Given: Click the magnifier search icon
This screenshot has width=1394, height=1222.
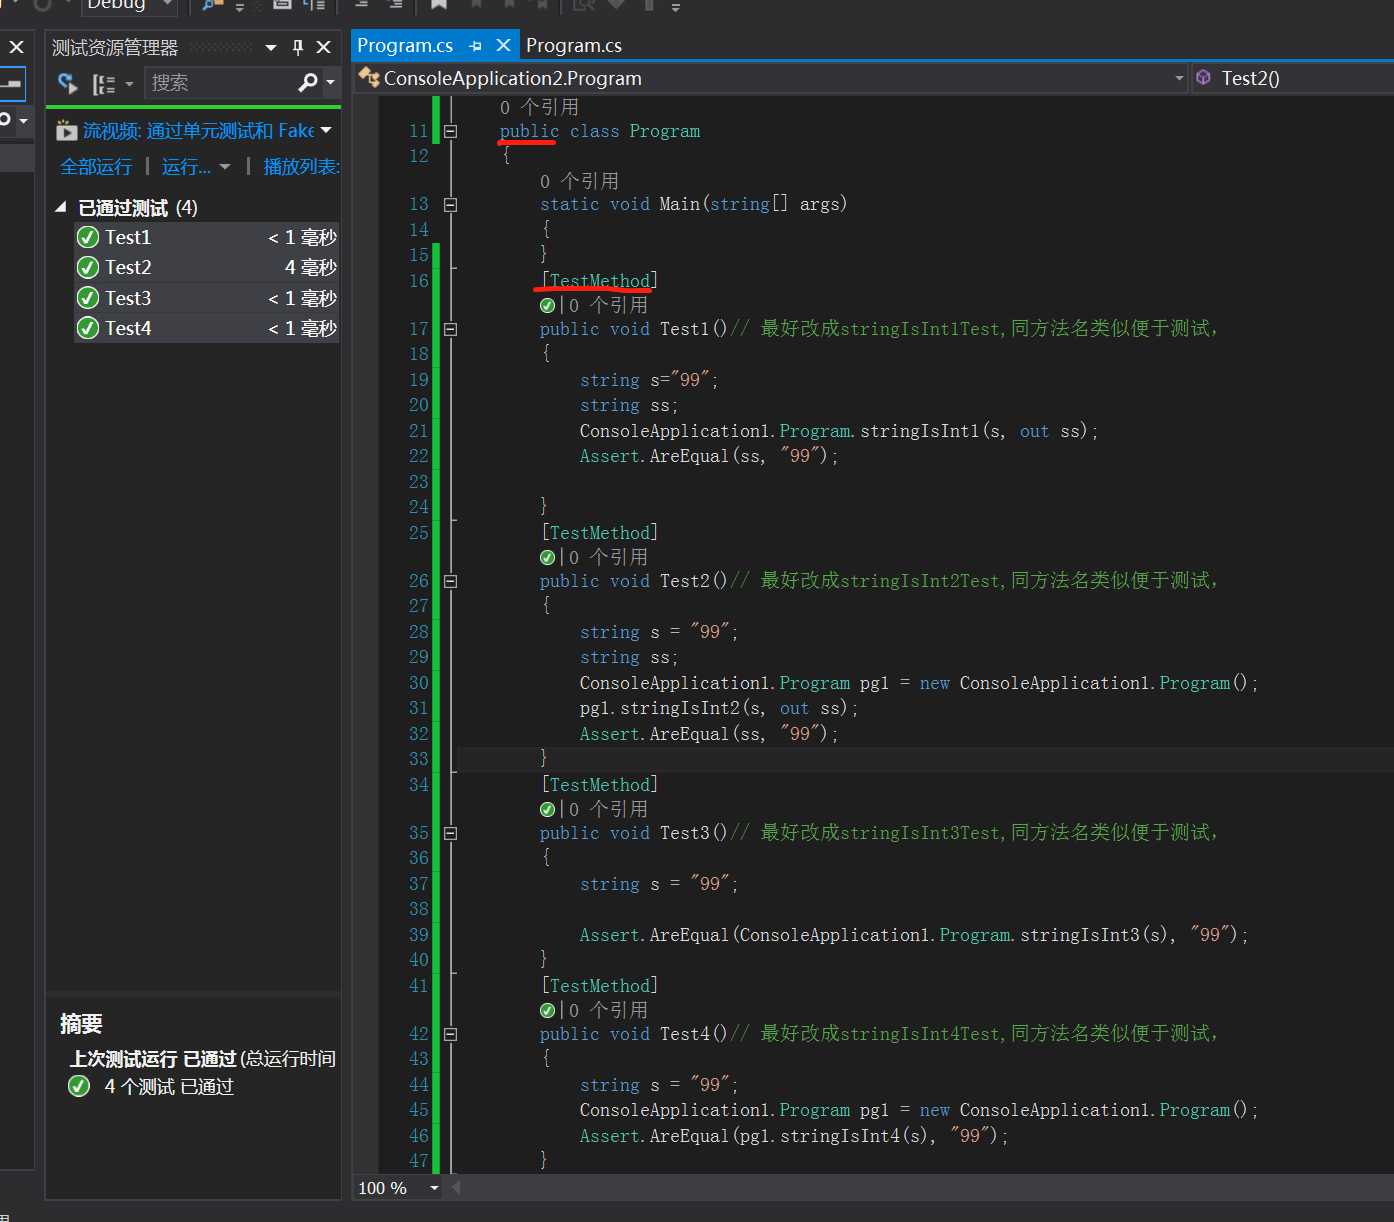Looking at the screenshot, I should pyautogui.click(x=308, y=83).
